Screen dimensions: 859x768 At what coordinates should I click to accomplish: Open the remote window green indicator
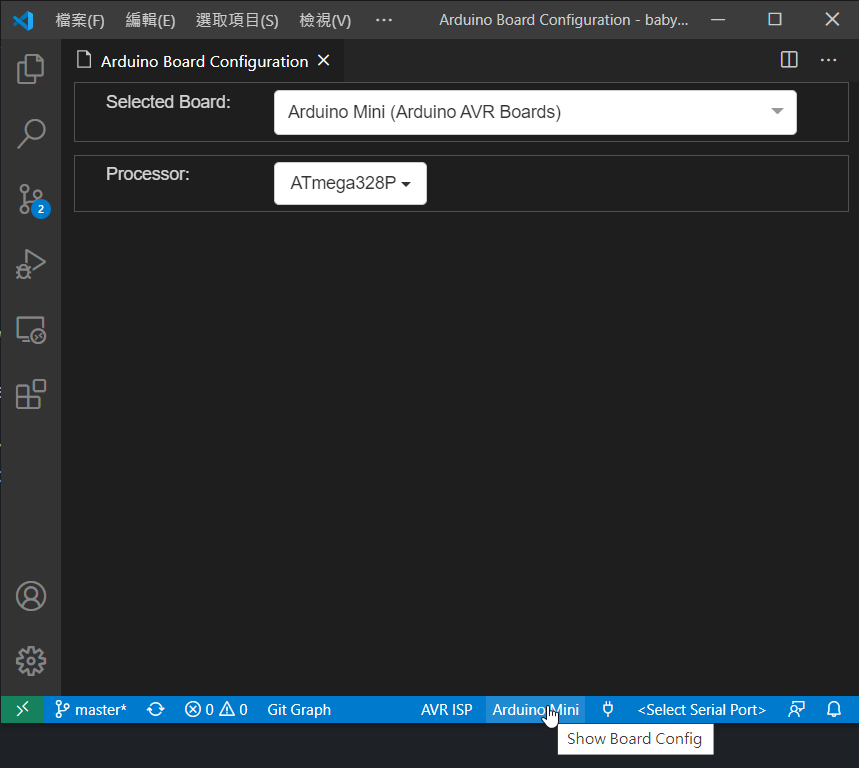[x=22, y=709]
